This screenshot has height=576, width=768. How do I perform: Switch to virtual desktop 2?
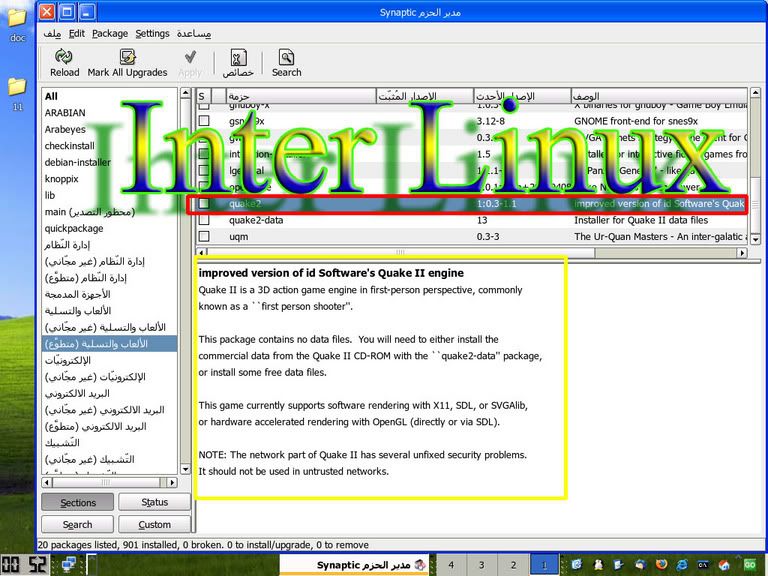point(513,565)
